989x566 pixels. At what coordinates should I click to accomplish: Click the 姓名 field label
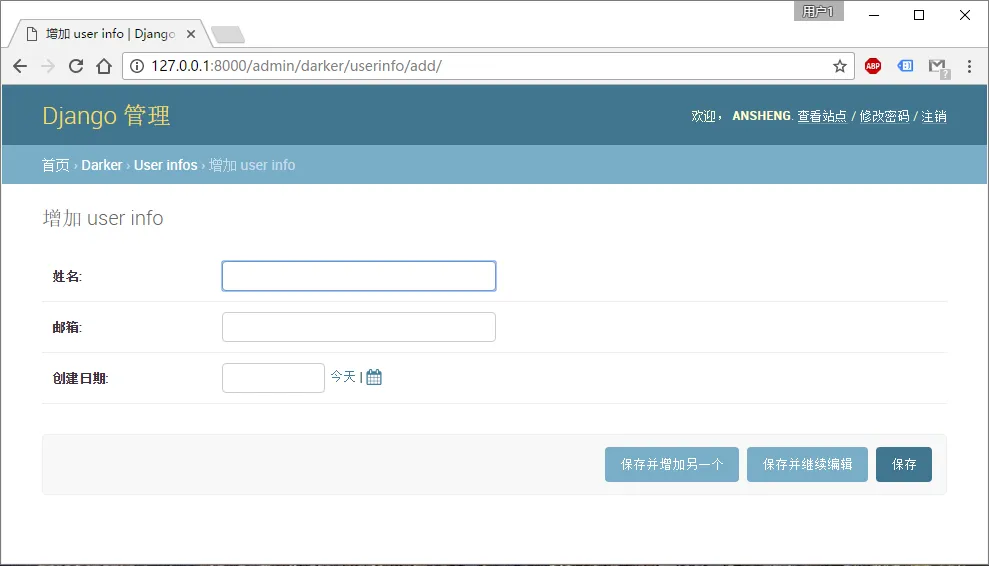(x=67, y=276)
